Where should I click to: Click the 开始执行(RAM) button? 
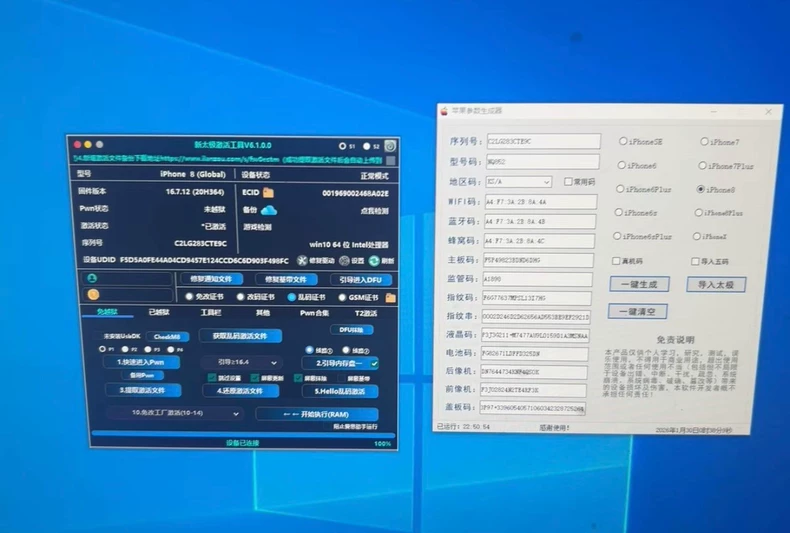pos(317,414)
